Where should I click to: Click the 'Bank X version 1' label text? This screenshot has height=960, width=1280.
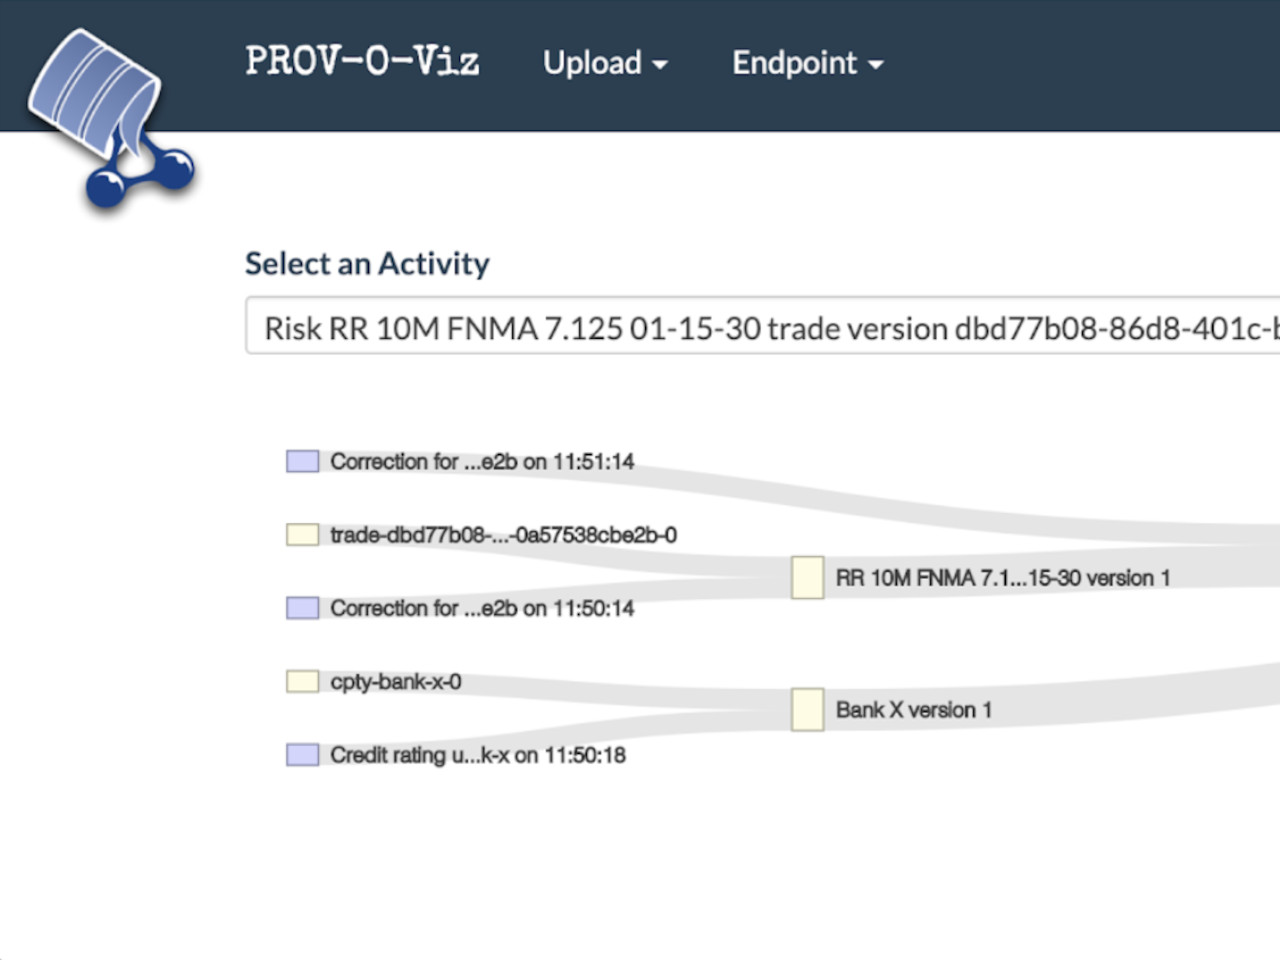pyautogui.click(x=913, y=710)
